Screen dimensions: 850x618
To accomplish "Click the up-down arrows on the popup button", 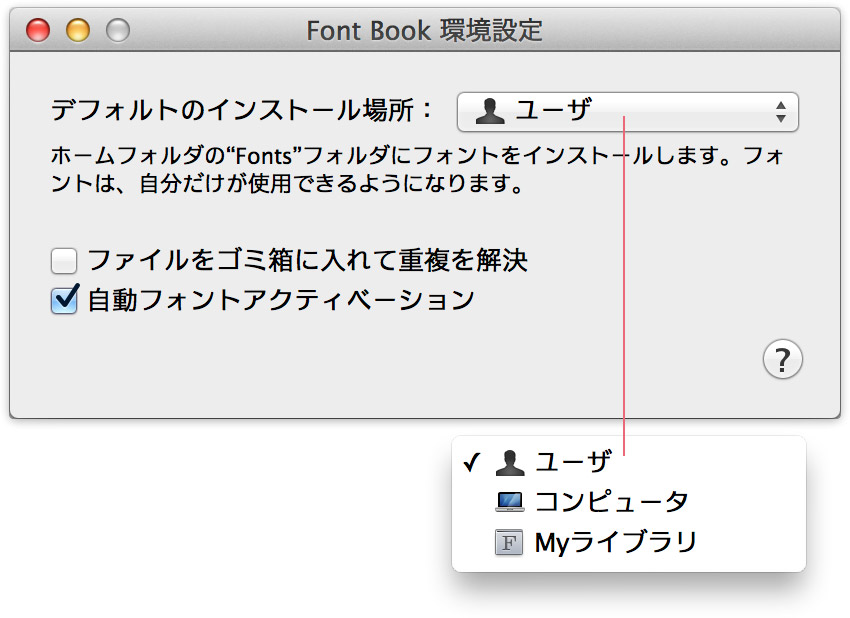I will click(781, 112).
